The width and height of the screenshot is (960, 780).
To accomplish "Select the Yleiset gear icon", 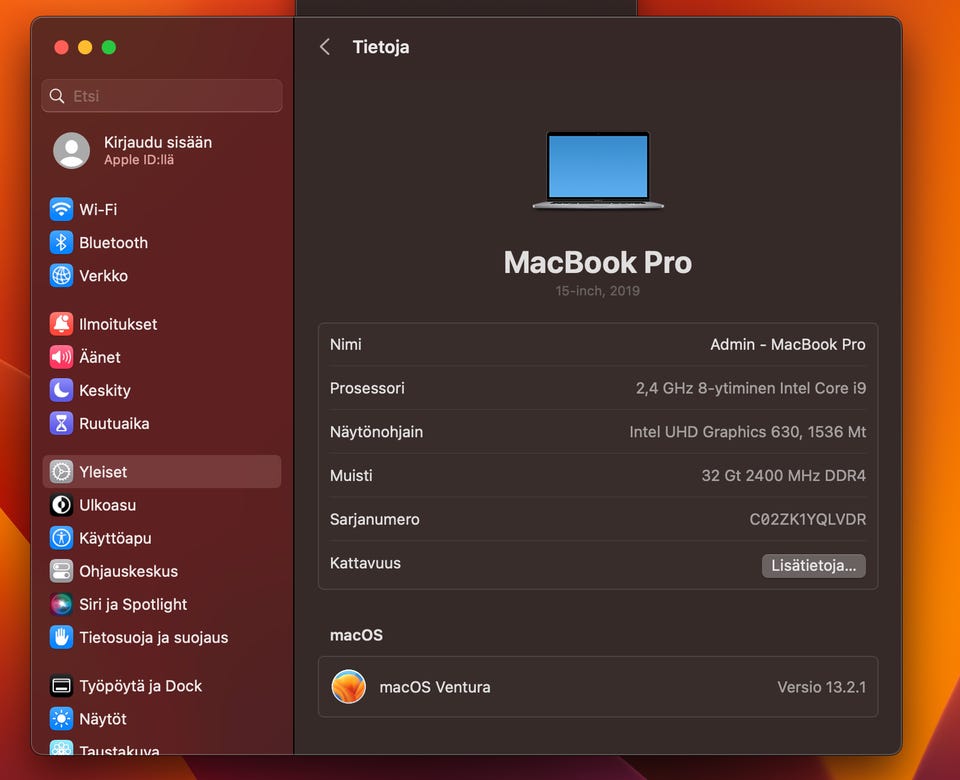I will tap(61, 471).
